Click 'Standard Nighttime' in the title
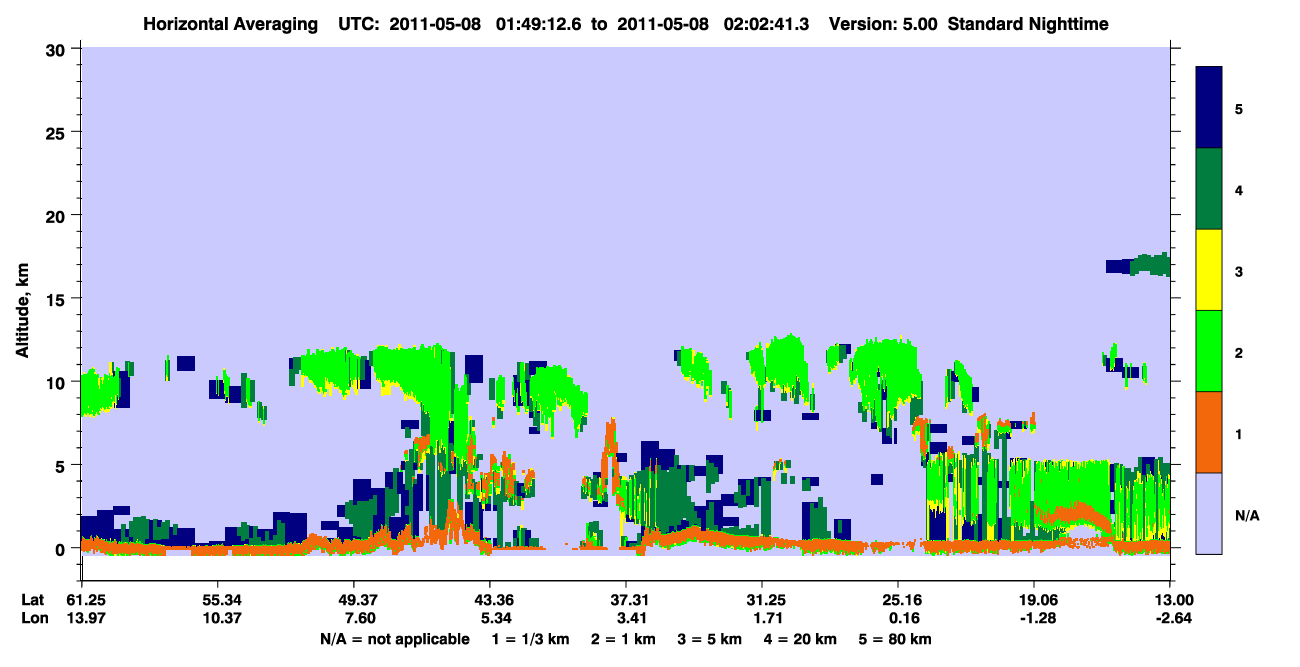1300x667 pixels. (1028, 24)
